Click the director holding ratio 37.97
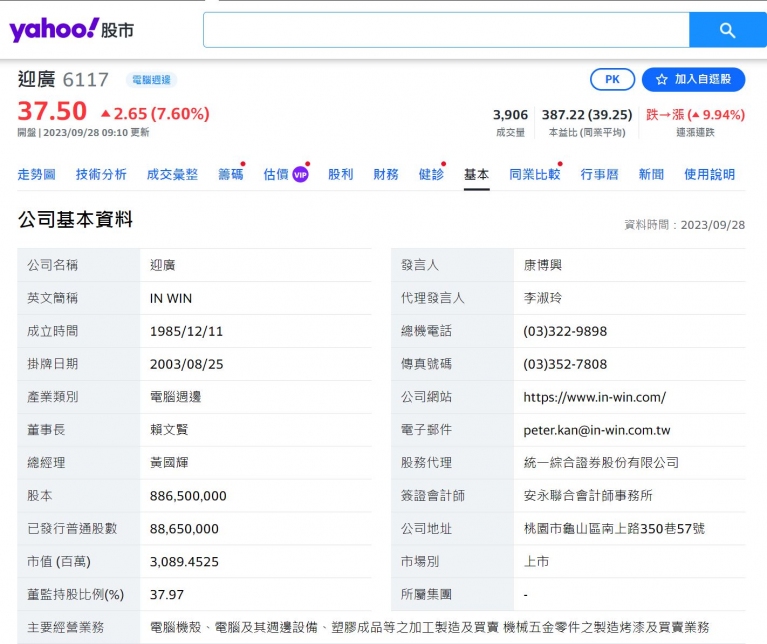 pyautogui.click(x=167, y=595)
